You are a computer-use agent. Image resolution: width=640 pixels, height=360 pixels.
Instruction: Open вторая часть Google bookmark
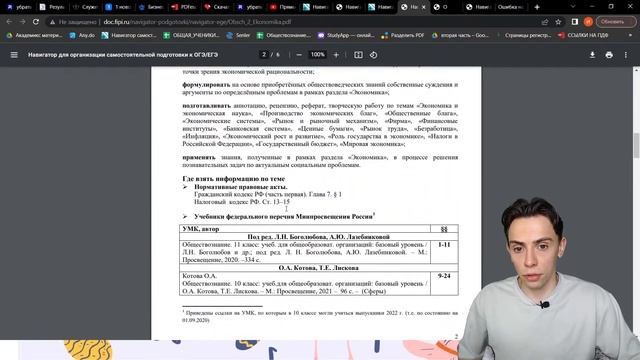pos(460,36)
